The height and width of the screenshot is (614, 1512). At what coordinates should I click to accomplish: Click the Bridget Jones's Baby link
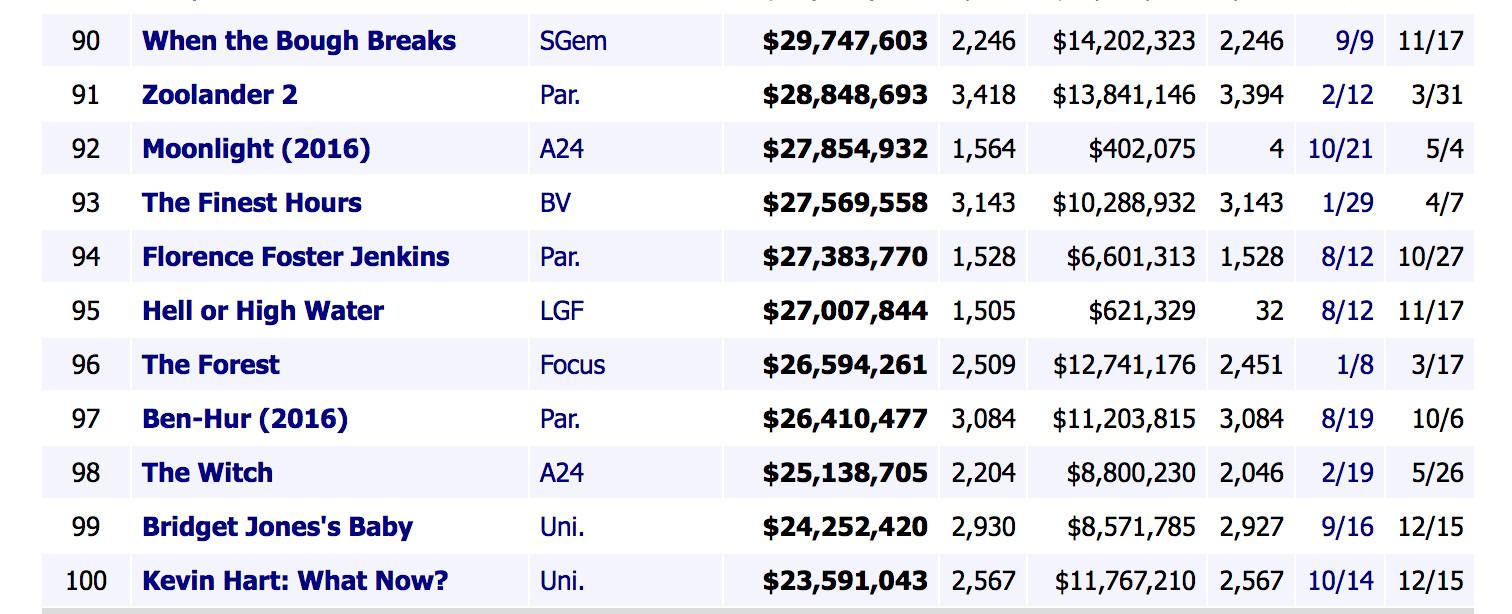(277, 527)
